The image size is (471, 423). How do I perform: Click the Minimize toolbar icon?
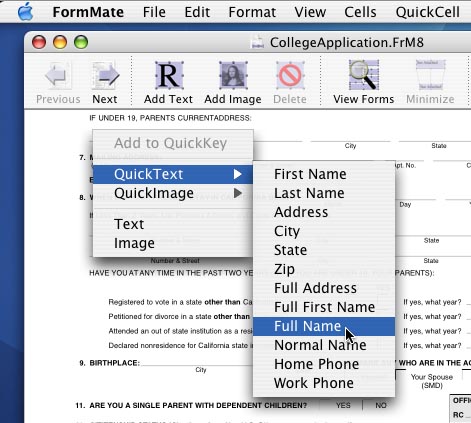pyautogui.click(x=430, y=75)
